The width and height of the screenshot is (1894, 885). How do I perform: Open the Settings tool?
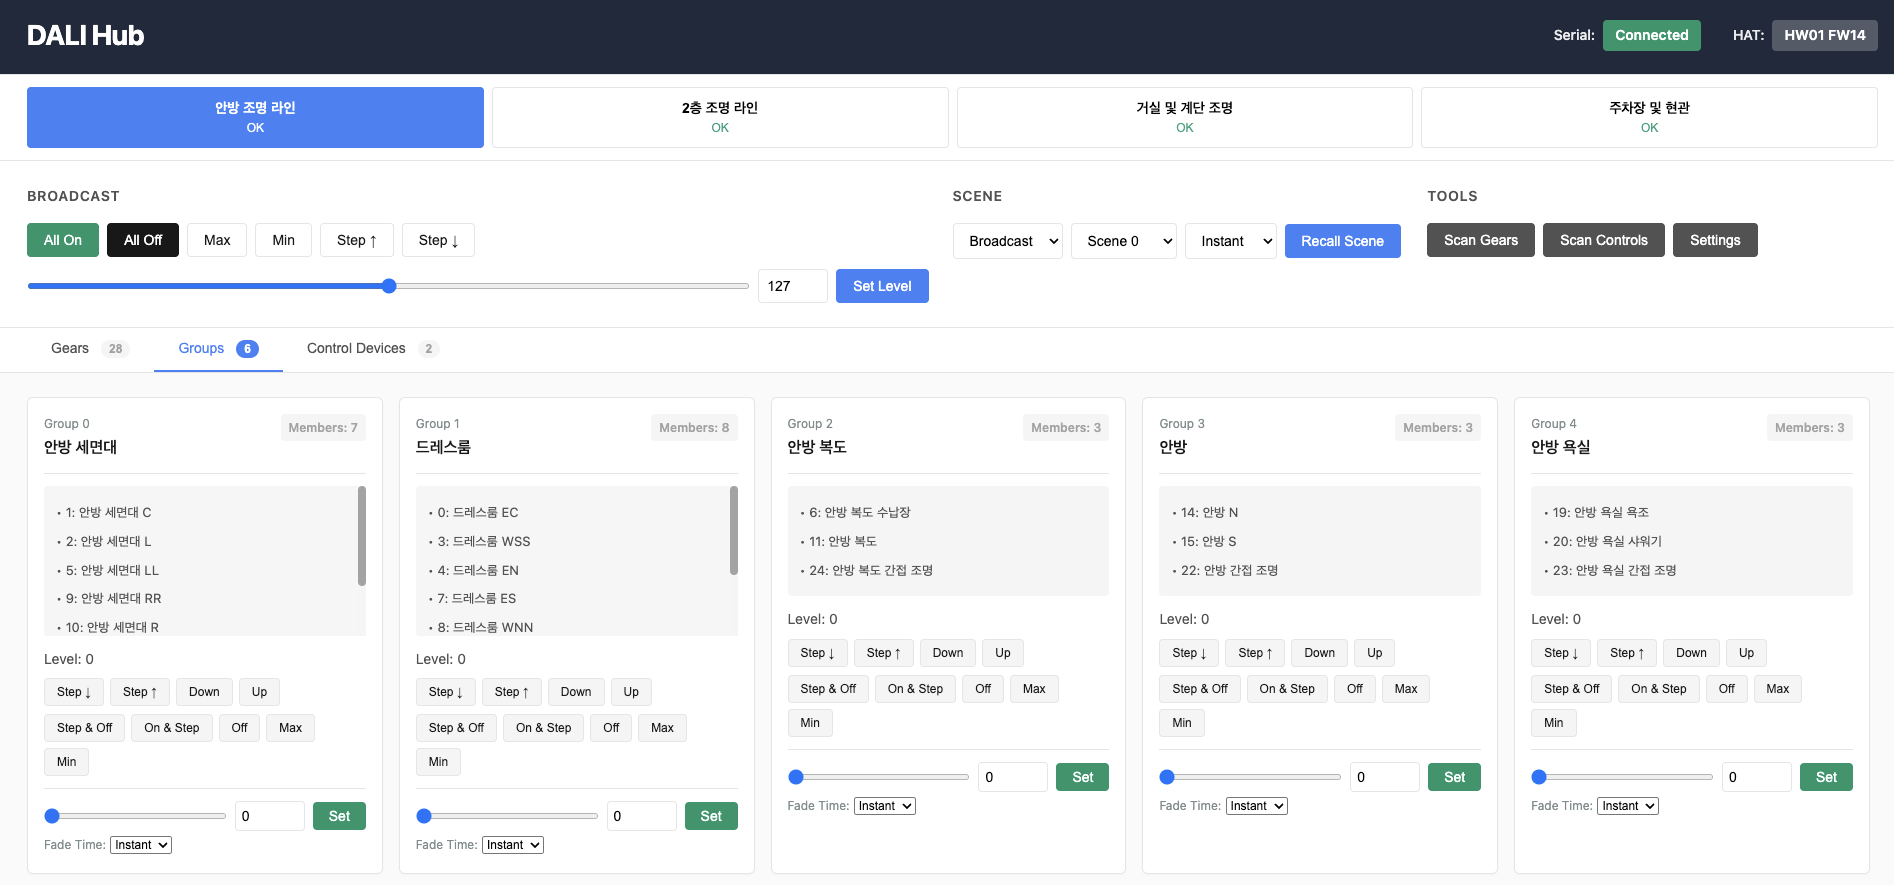1714,240
